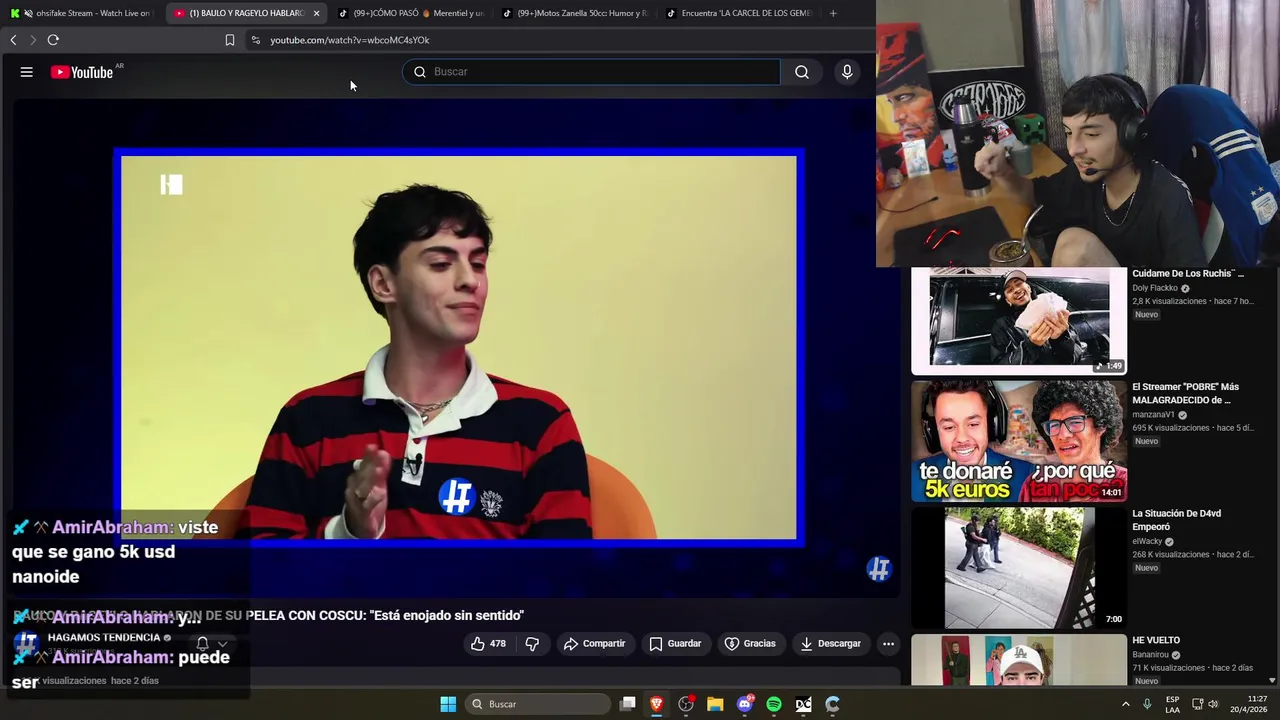Close the BAULO Y RAGEYLO tab
The image size is (1280, 720).
(x=317, y=13)
